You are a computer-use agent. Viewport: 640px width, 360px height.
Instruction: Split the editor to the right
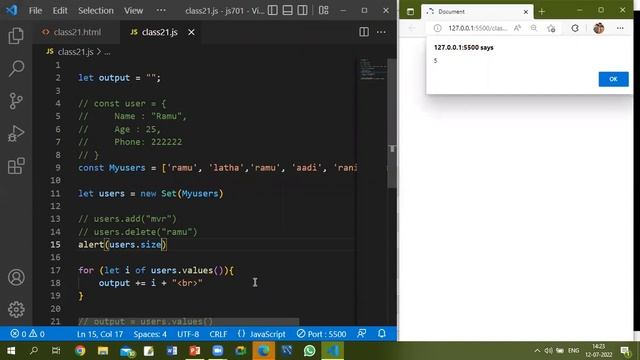pos(364,32)
